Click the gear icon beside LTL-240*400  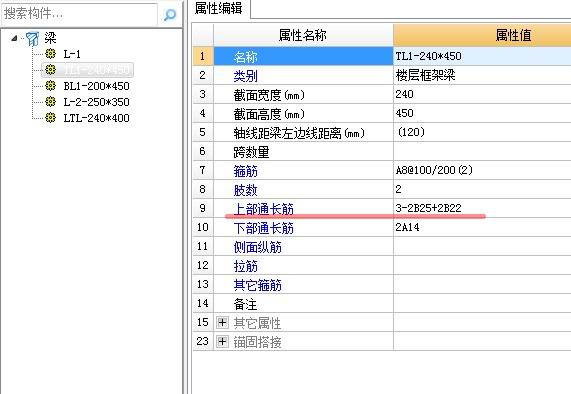tap(50, 117)
